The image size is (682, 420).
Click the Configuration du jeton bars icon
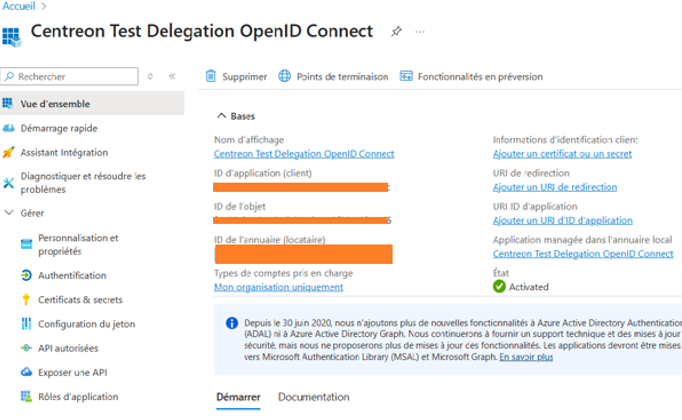coord(27,324)
